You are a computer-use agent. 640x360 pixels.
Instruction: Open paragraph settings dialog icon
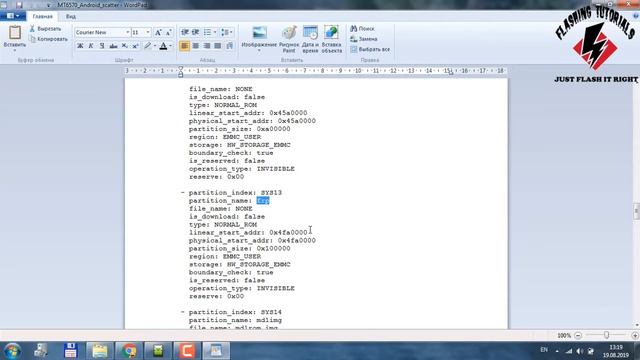coord(229,46)
